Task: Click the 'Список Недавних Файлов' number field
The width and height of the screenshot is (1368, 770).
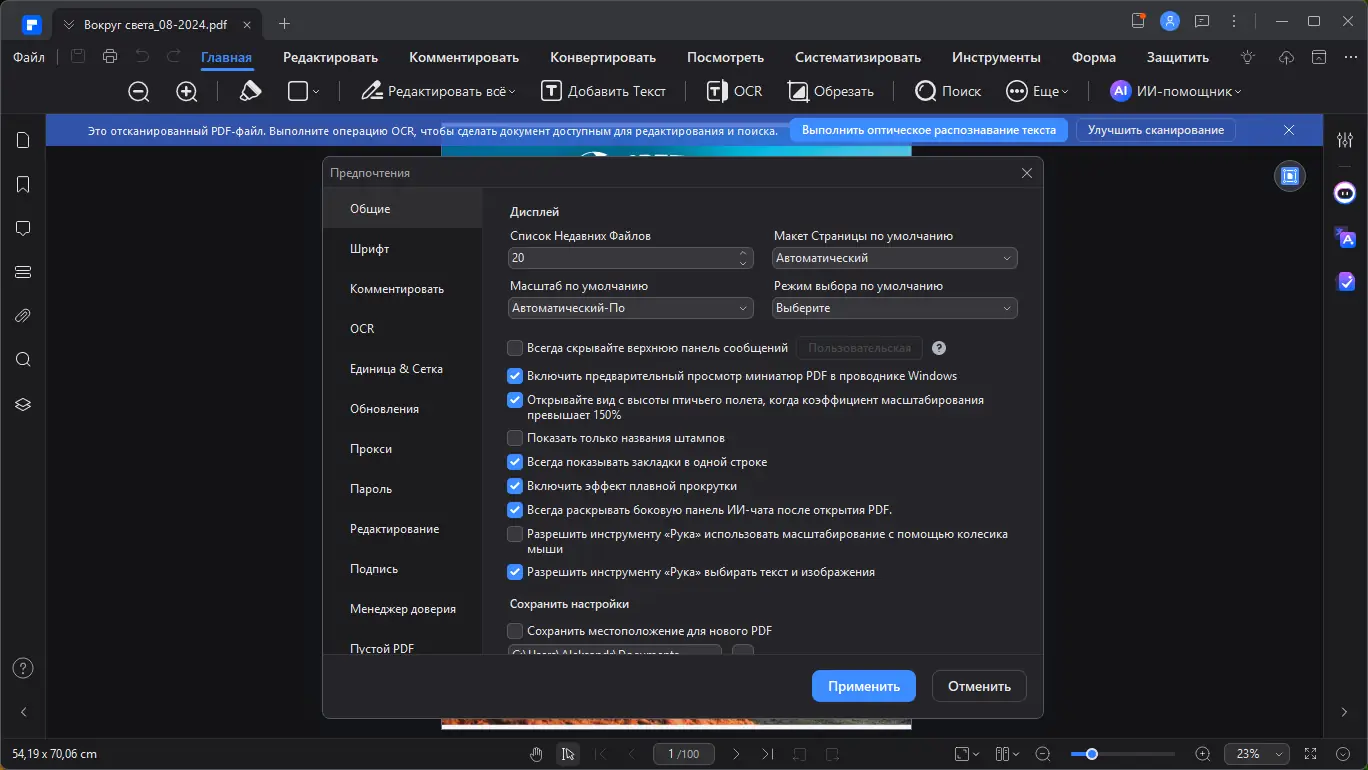Action: point(631,258)
